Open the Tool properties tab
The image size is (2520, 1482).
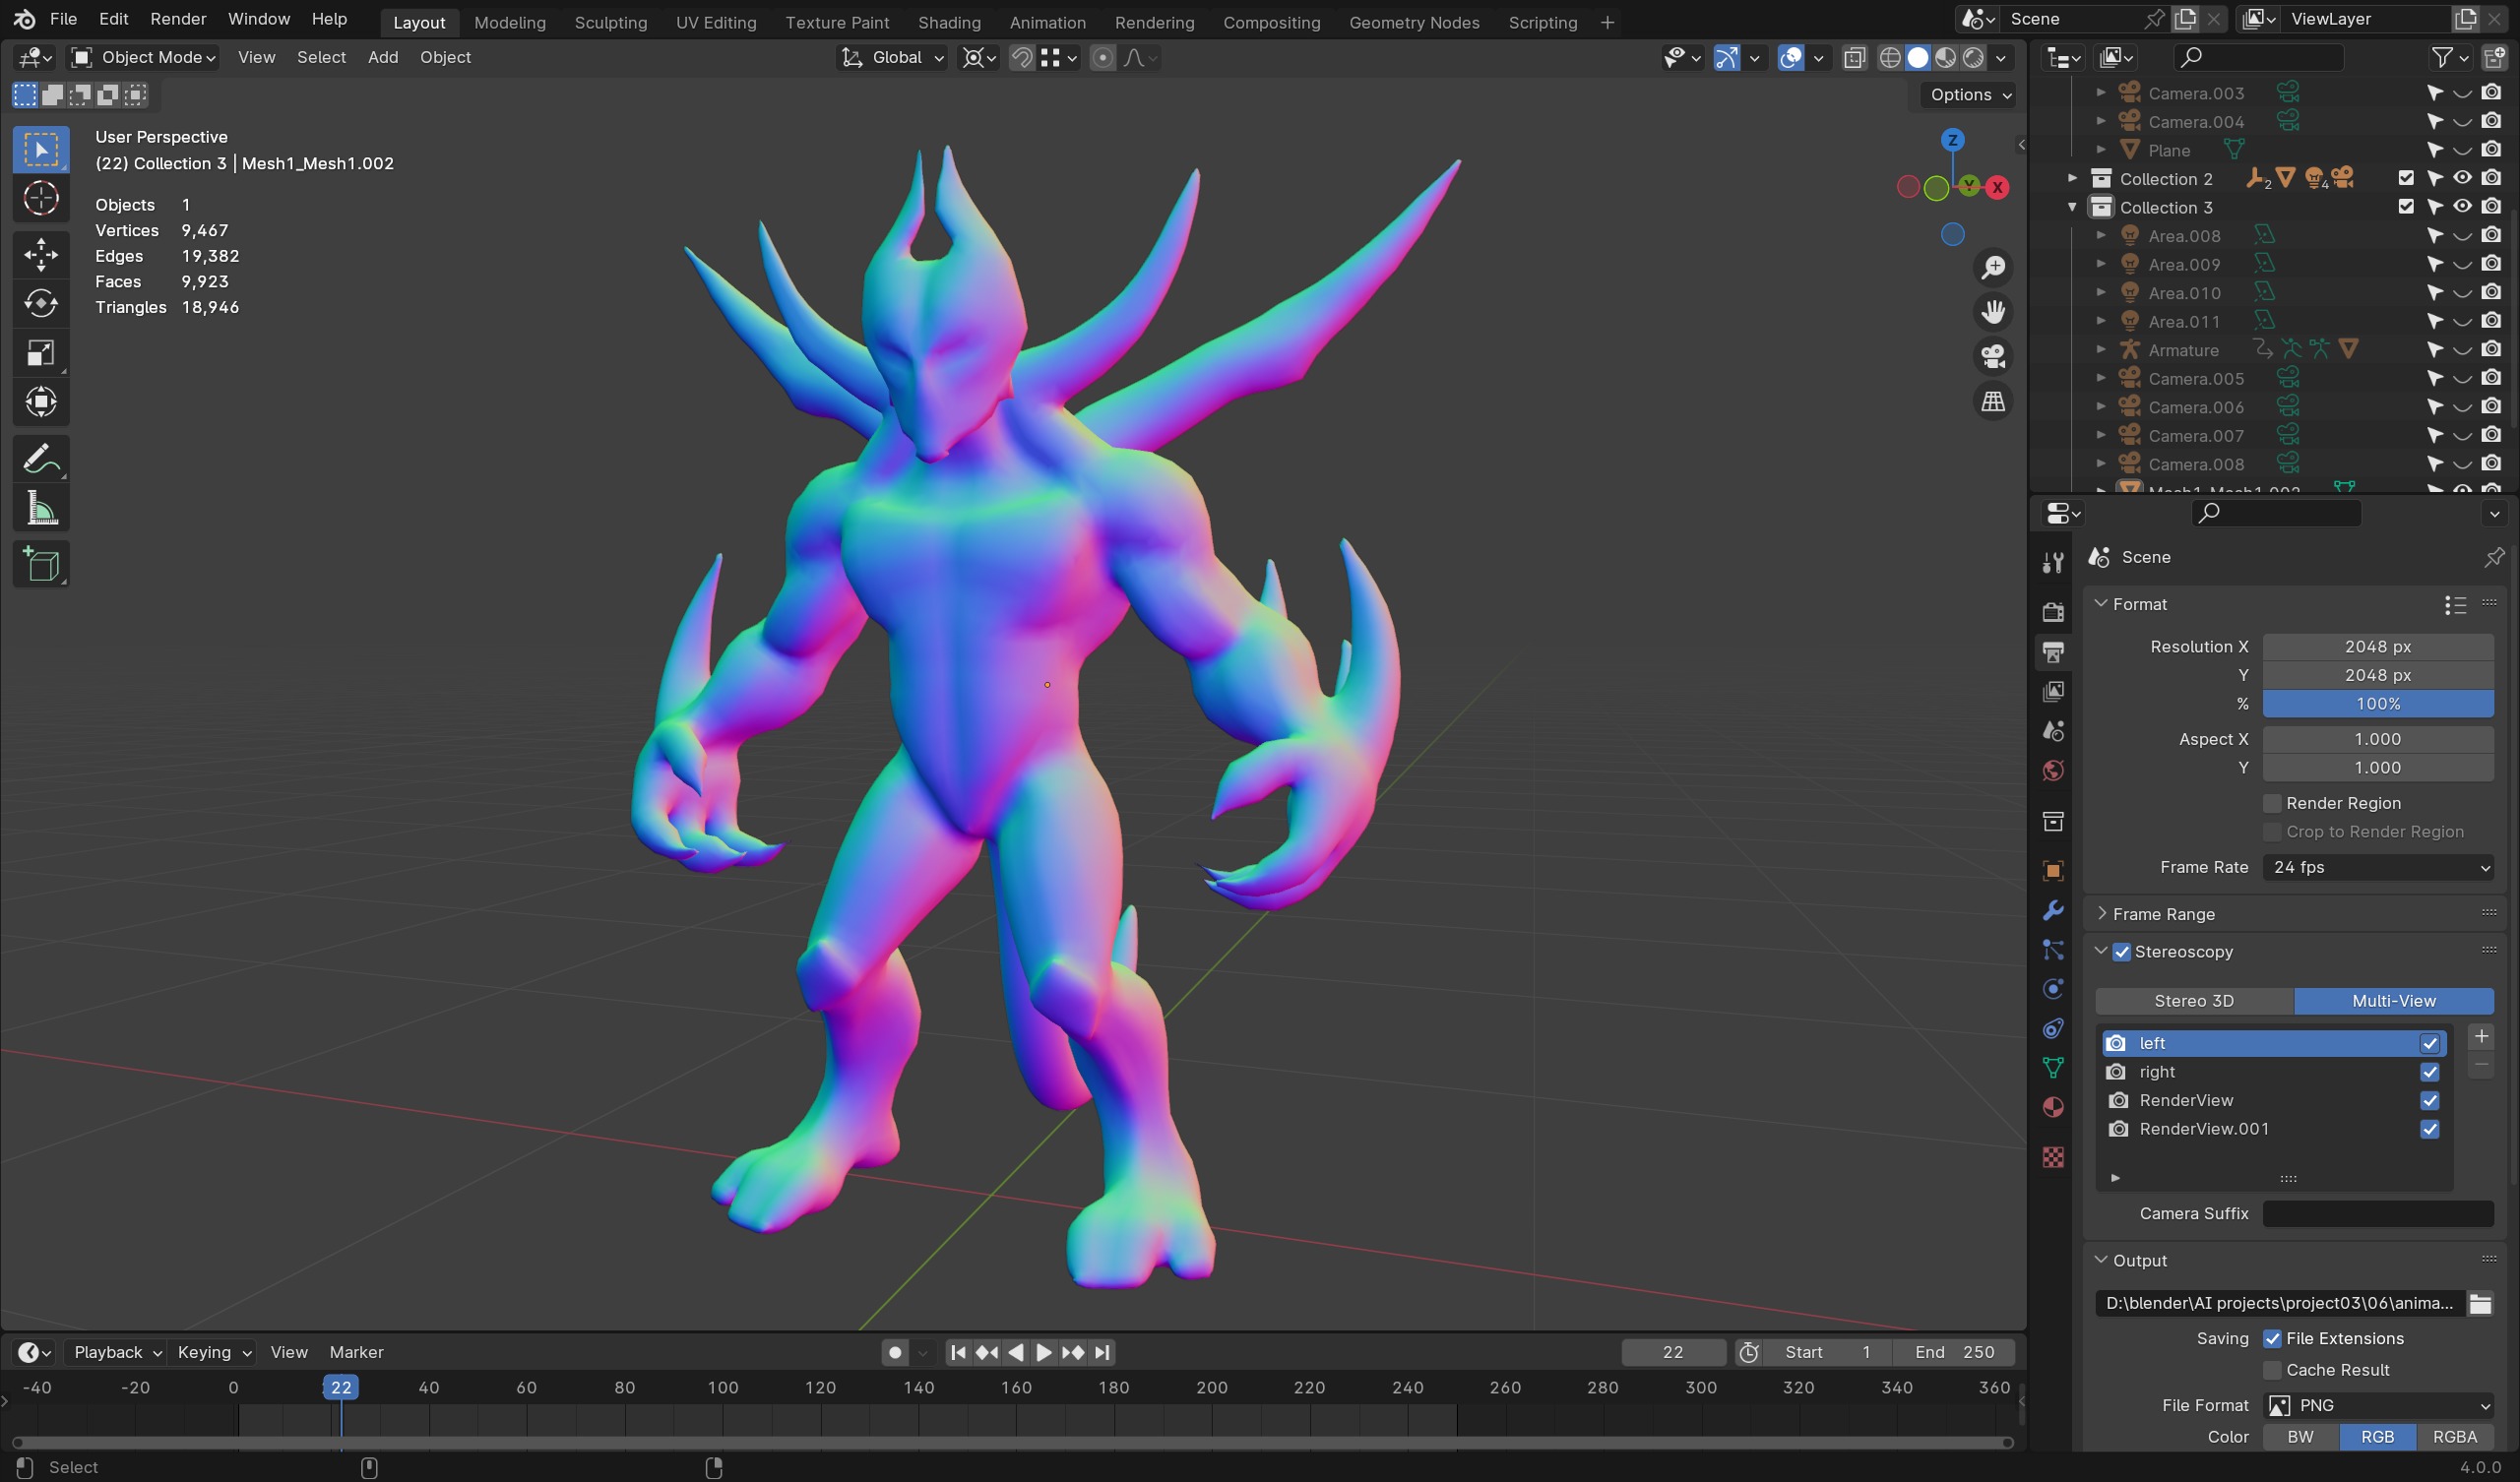click(2053, 563)
